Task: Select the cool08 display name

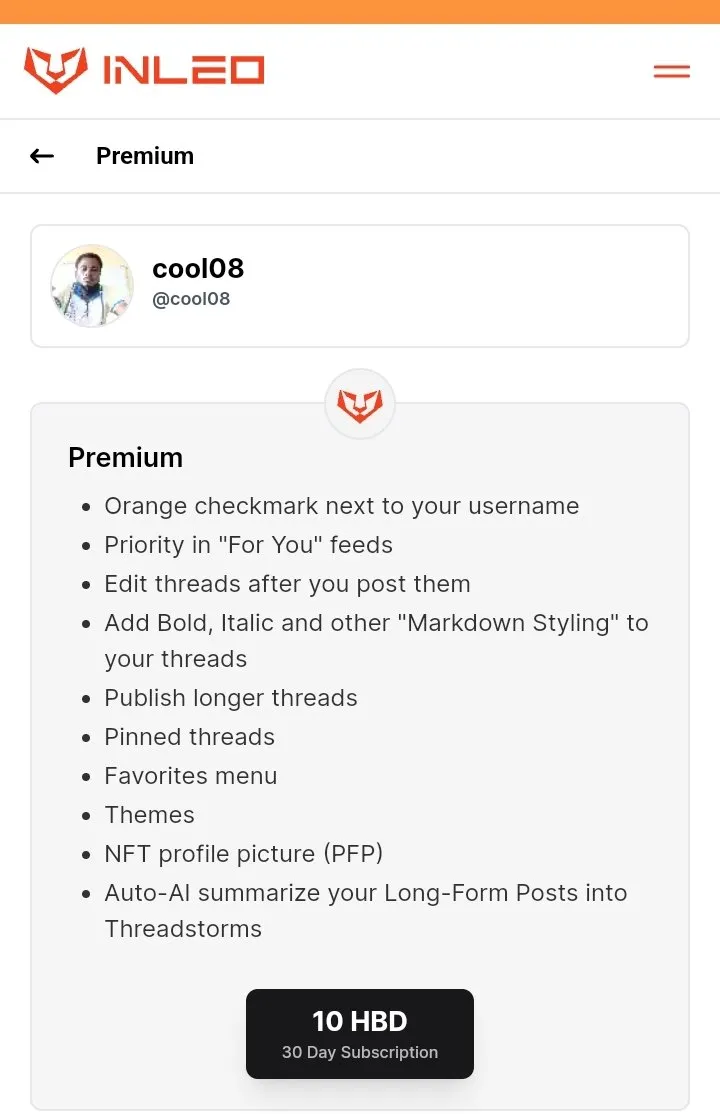Action: click(x=198, y=269)
